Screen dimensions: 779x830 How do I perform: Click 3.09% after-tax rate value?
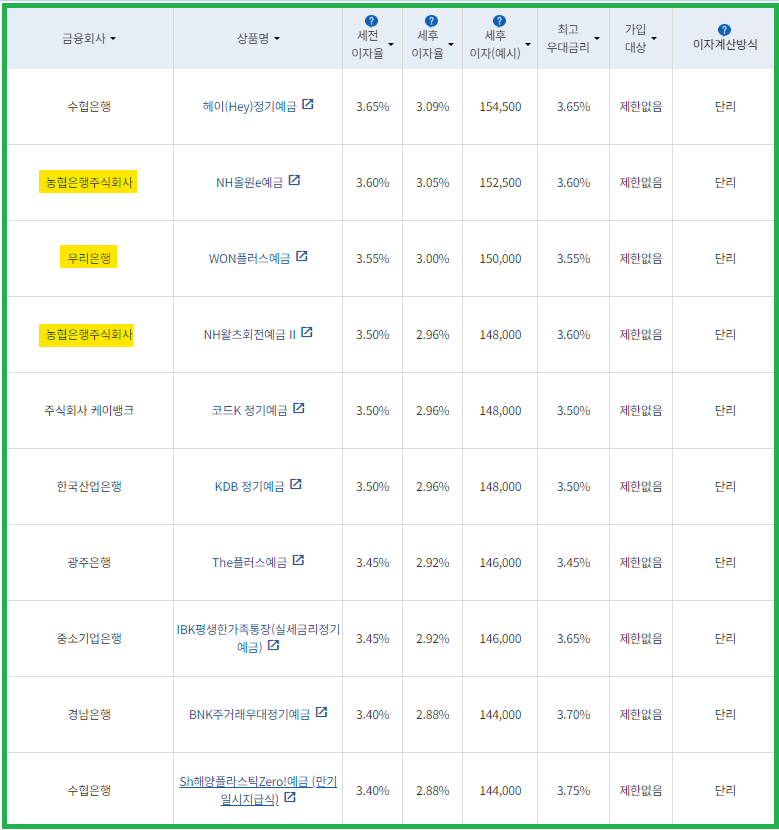pos(432,107)
